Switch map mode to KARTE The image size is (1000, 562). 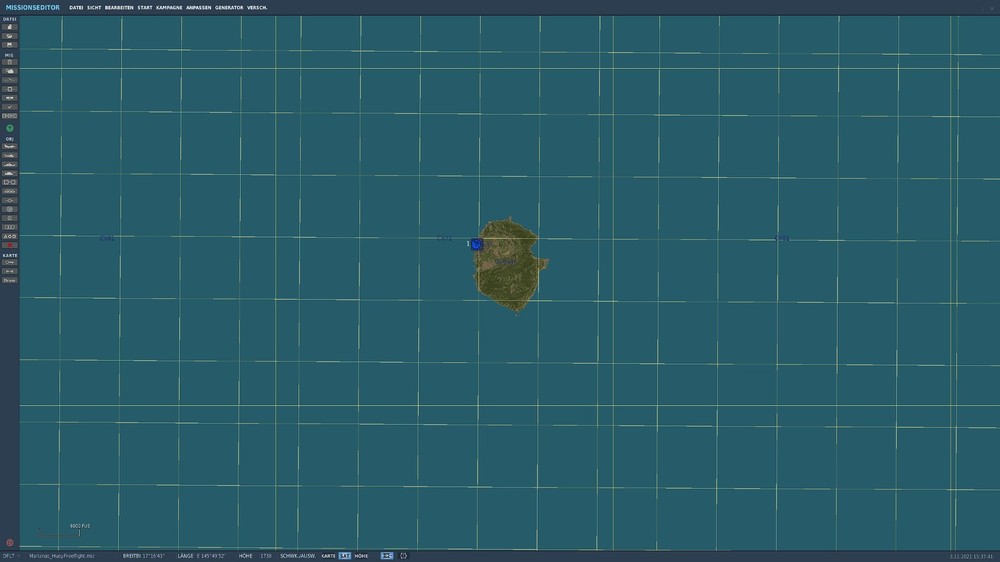(x=328, y=556)
